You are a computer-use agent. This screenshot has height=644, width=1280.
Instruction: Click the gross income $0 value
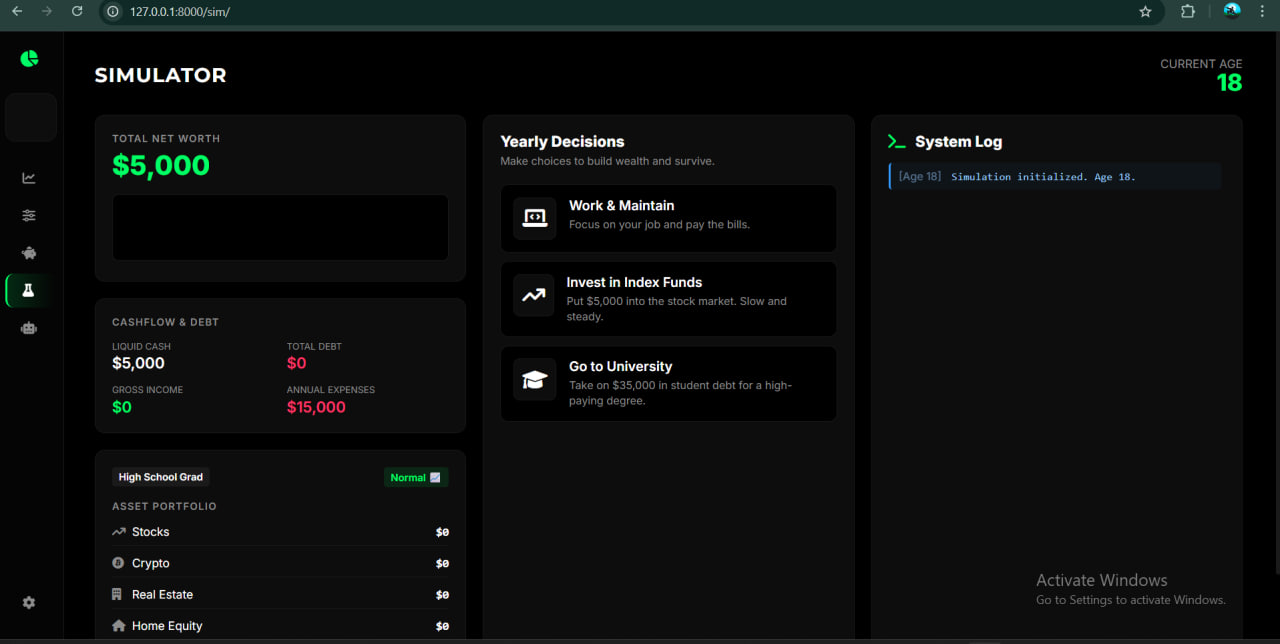122,407
